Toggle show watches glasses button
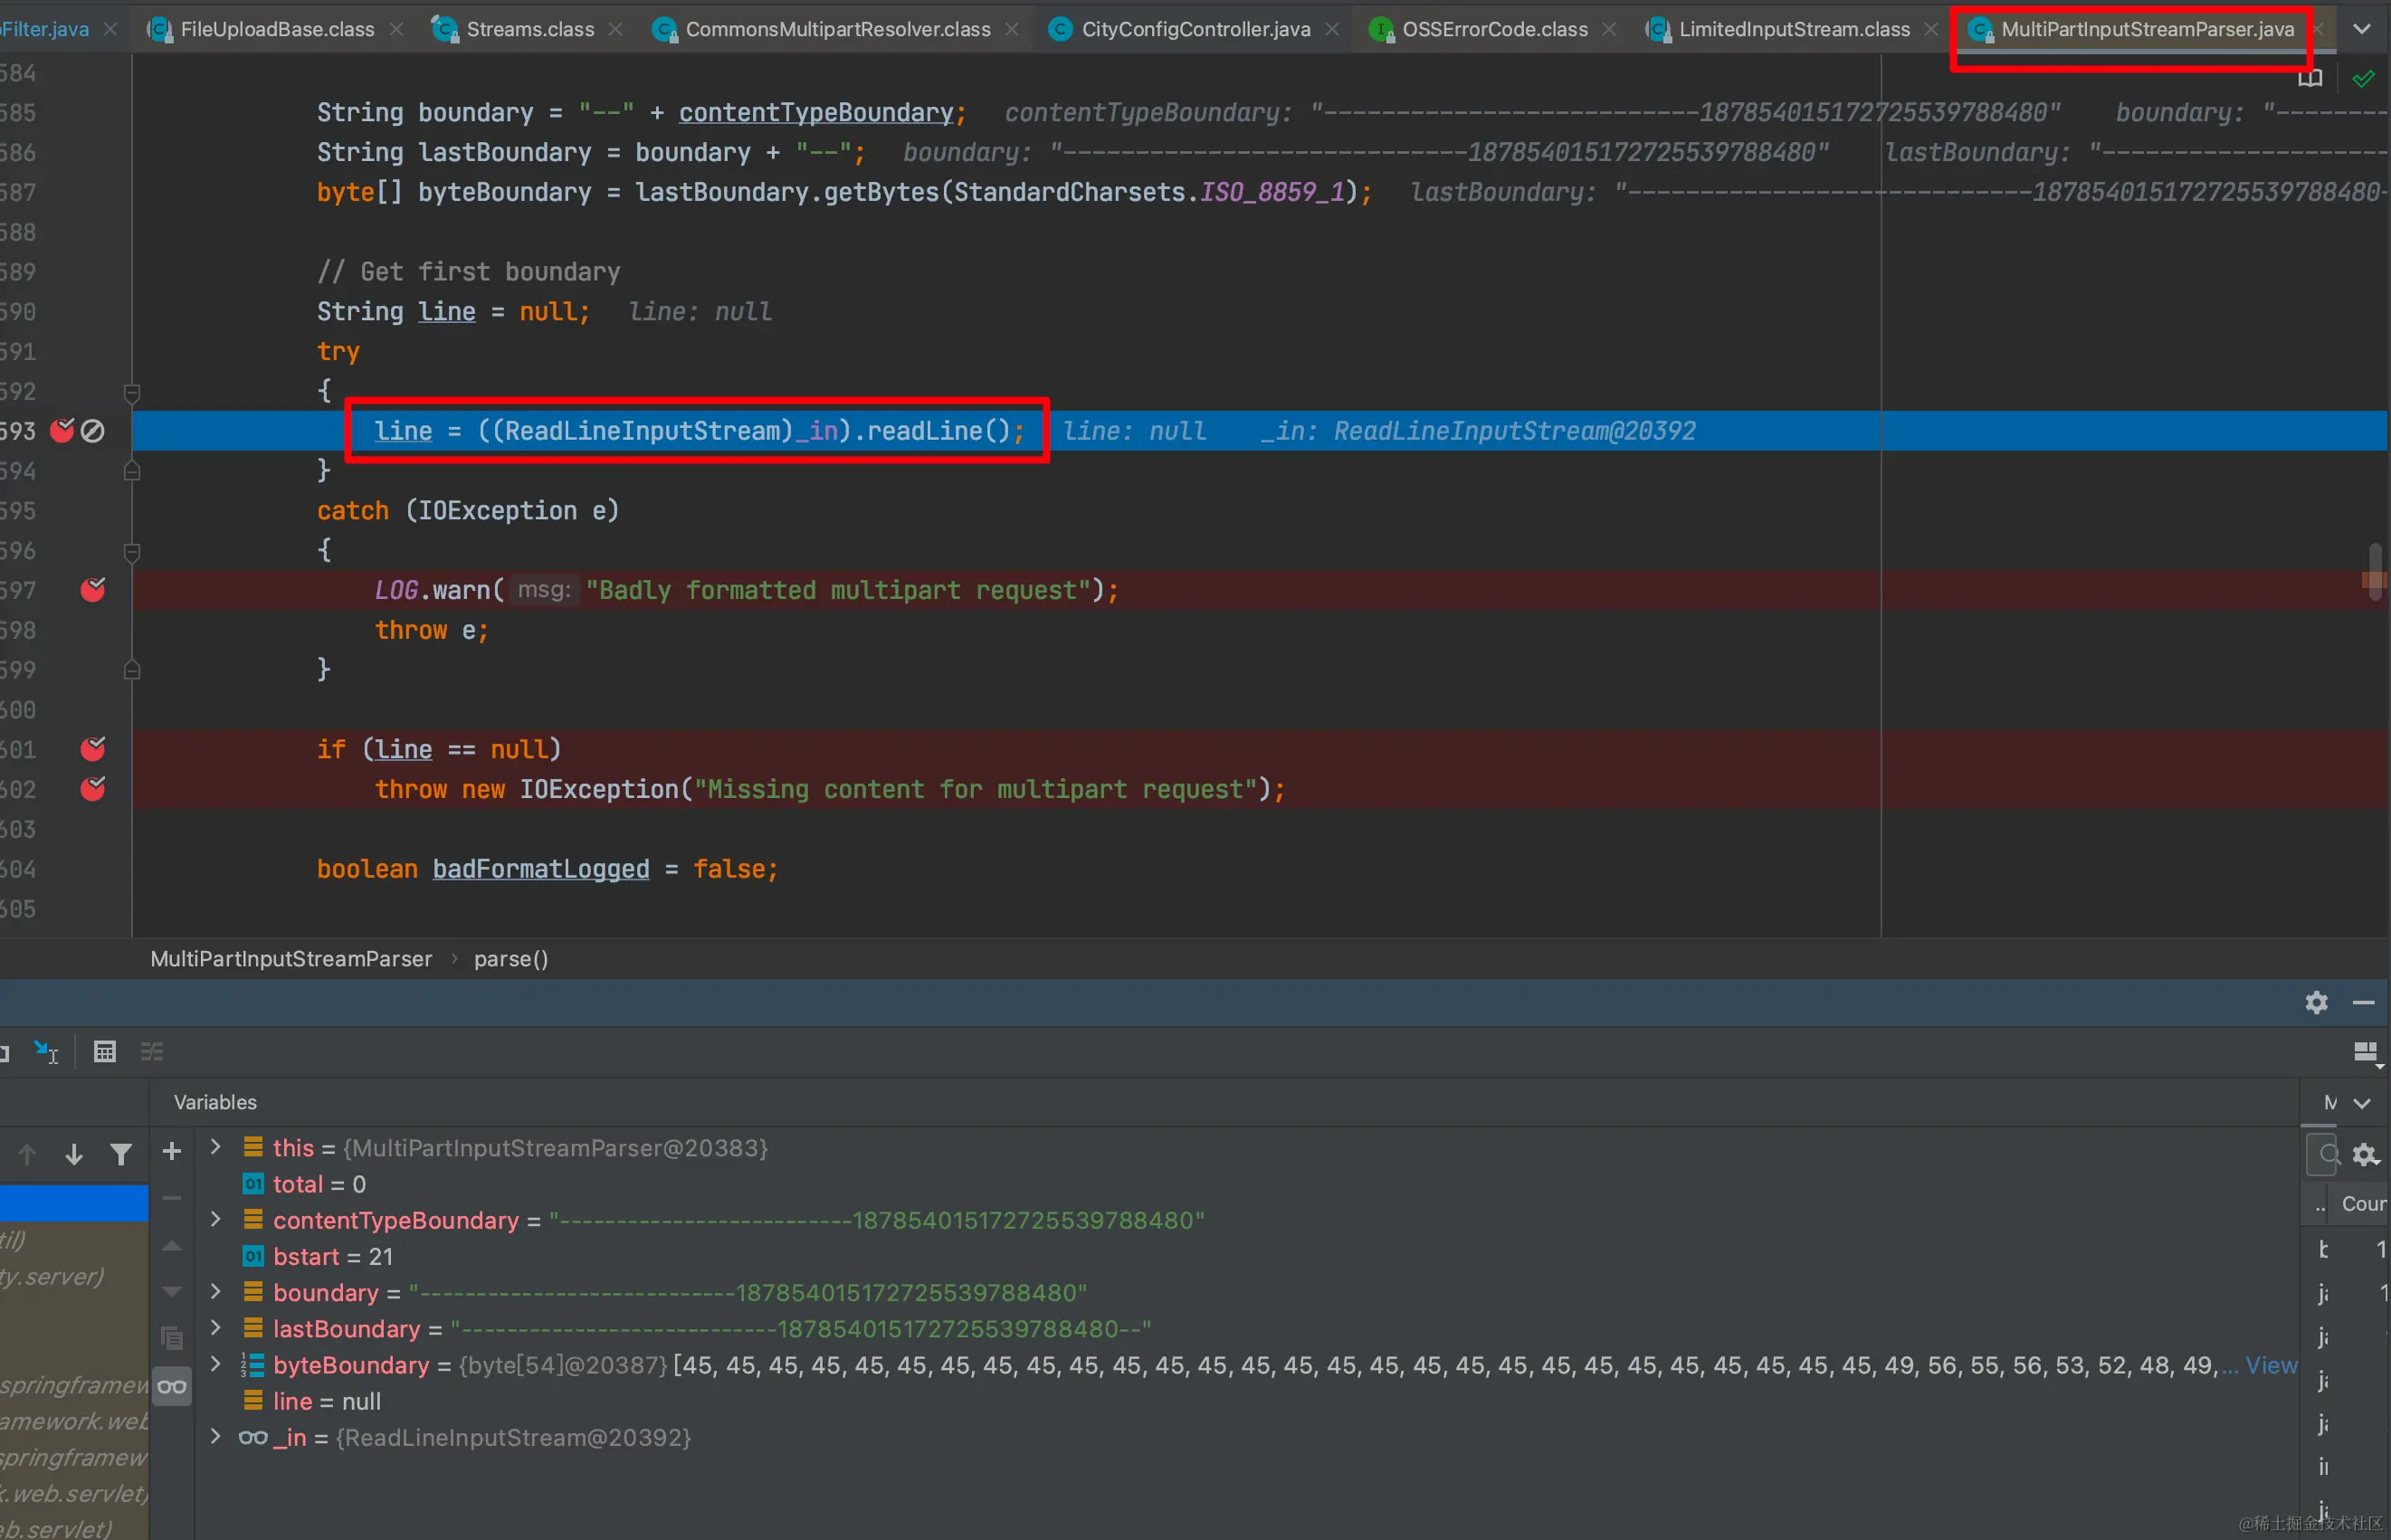Viewport: 2391px width, 1540px height. (171, 1386)
